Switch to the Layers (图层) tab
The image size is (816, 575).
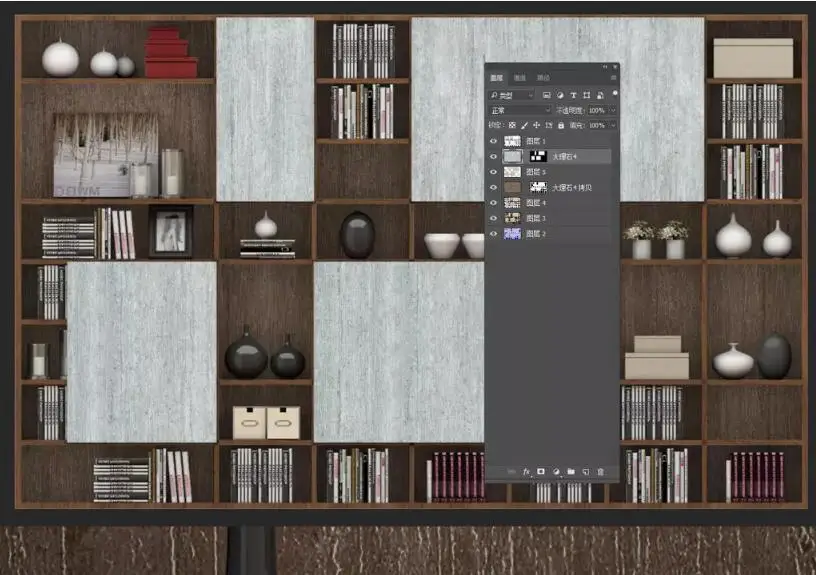(x=496, y=78)
